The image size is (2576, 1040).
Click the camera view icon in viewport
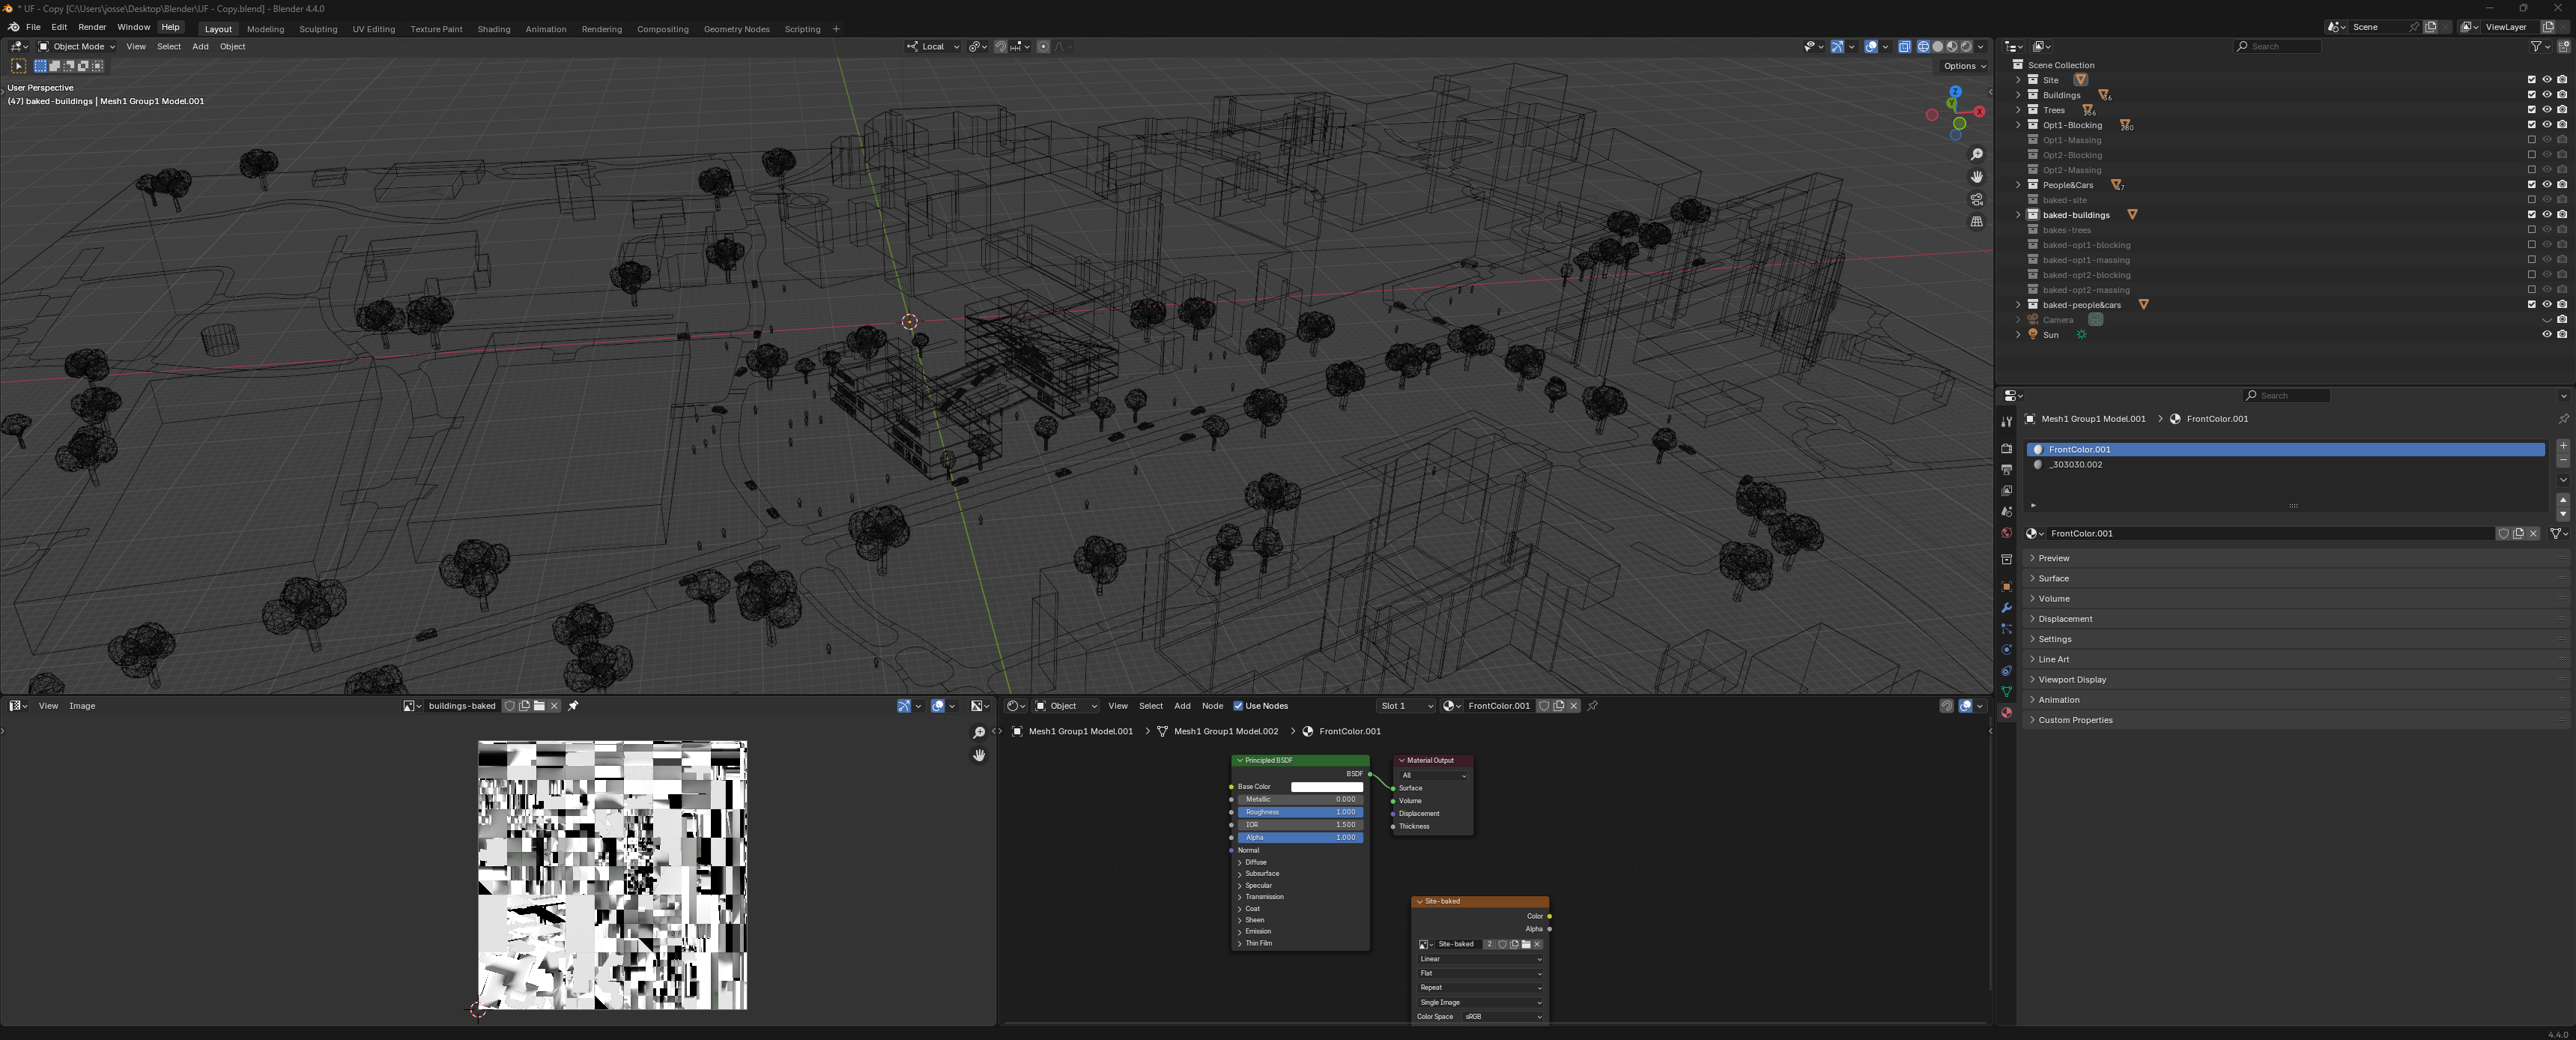[x=1976, y=200]
